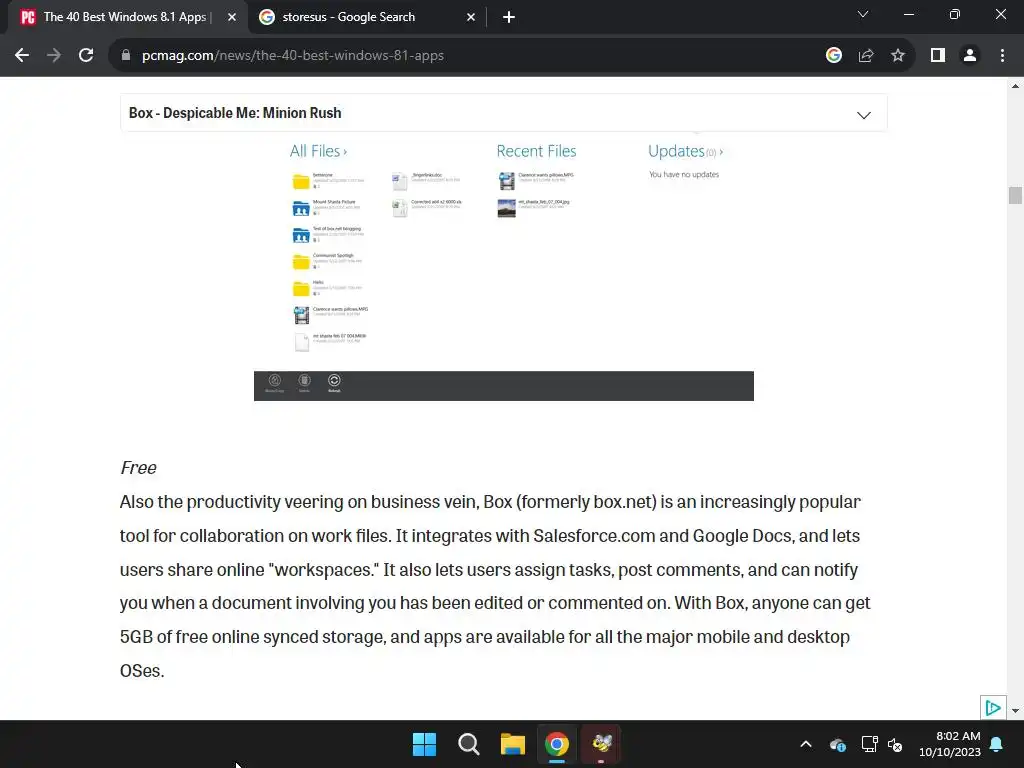Image resolution: width=1024 pixels, height=768 pixels.
Task: Select The 40 Best Windows 8.1 Apps tab
Action: click(x=123, y=17)
